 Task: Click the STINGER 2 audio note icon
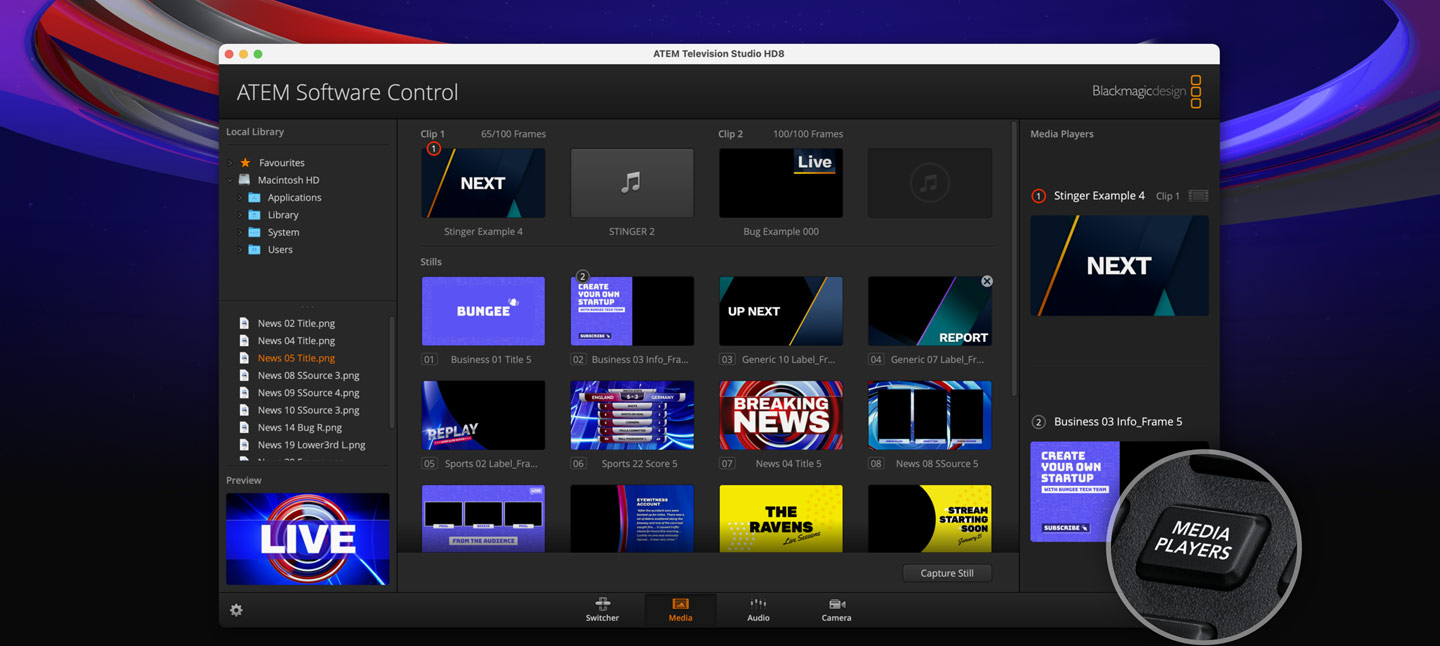point(631,183)
